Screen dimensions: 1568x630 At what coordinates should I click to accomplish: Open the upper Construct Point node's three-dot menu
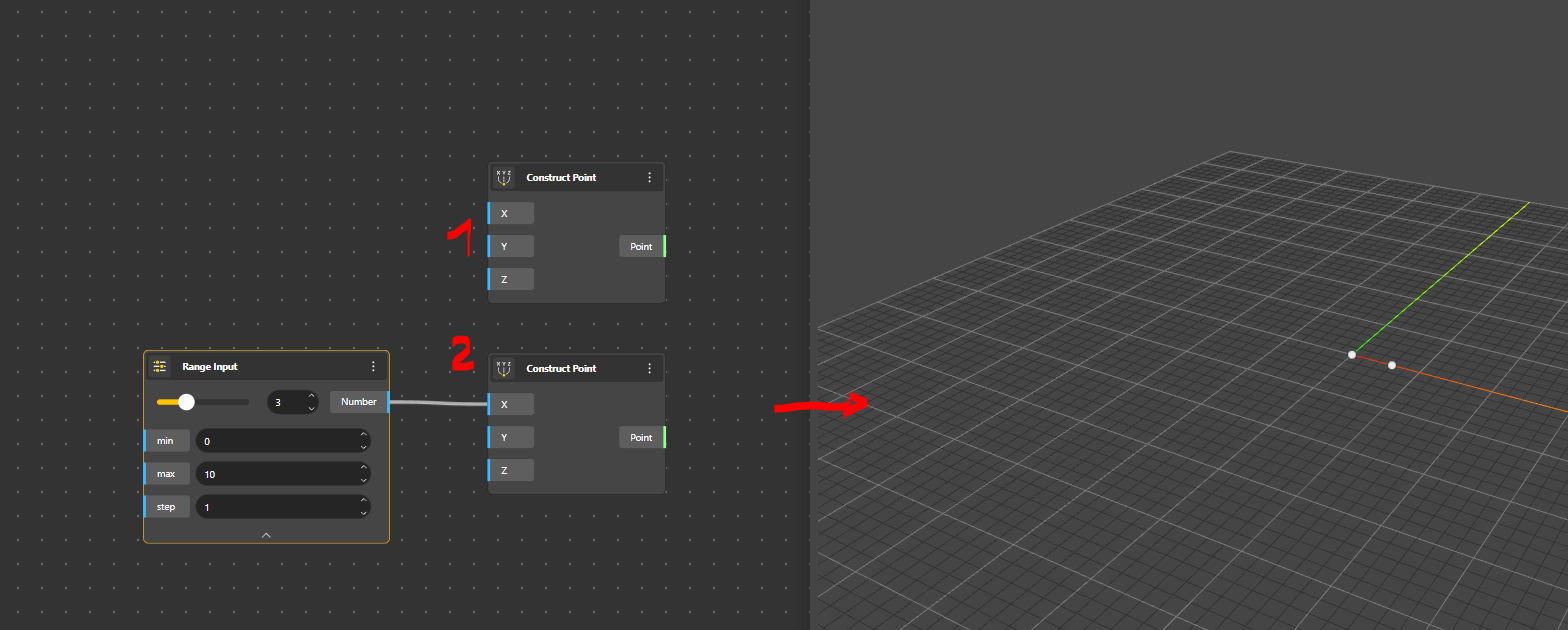(650, 177)
